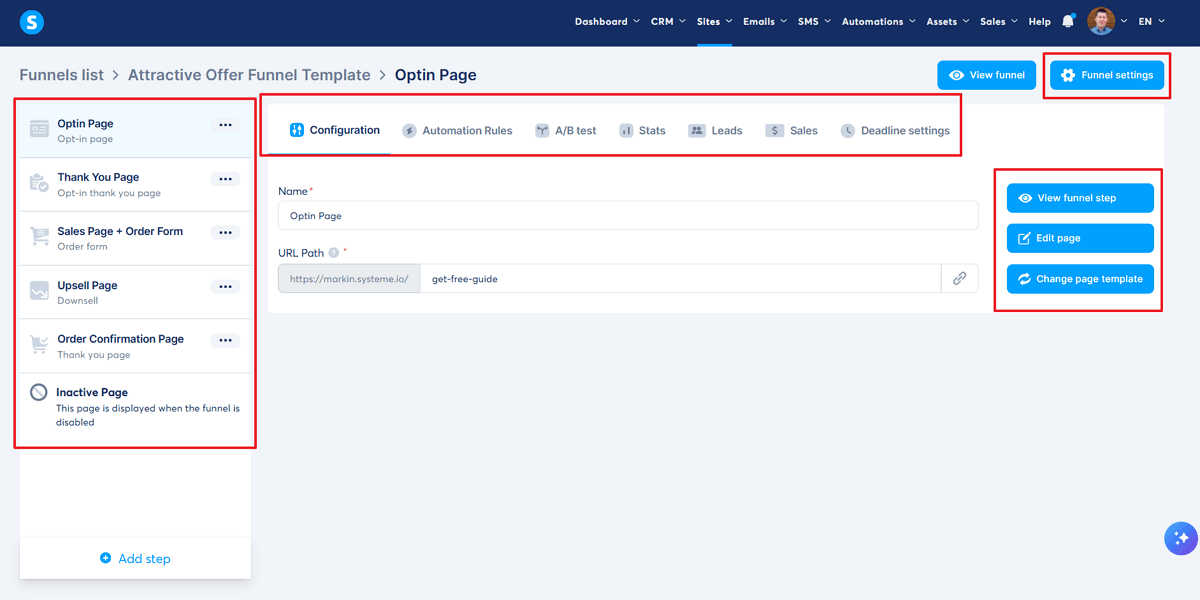Open options menu for Upsell Page

[225, 286]
